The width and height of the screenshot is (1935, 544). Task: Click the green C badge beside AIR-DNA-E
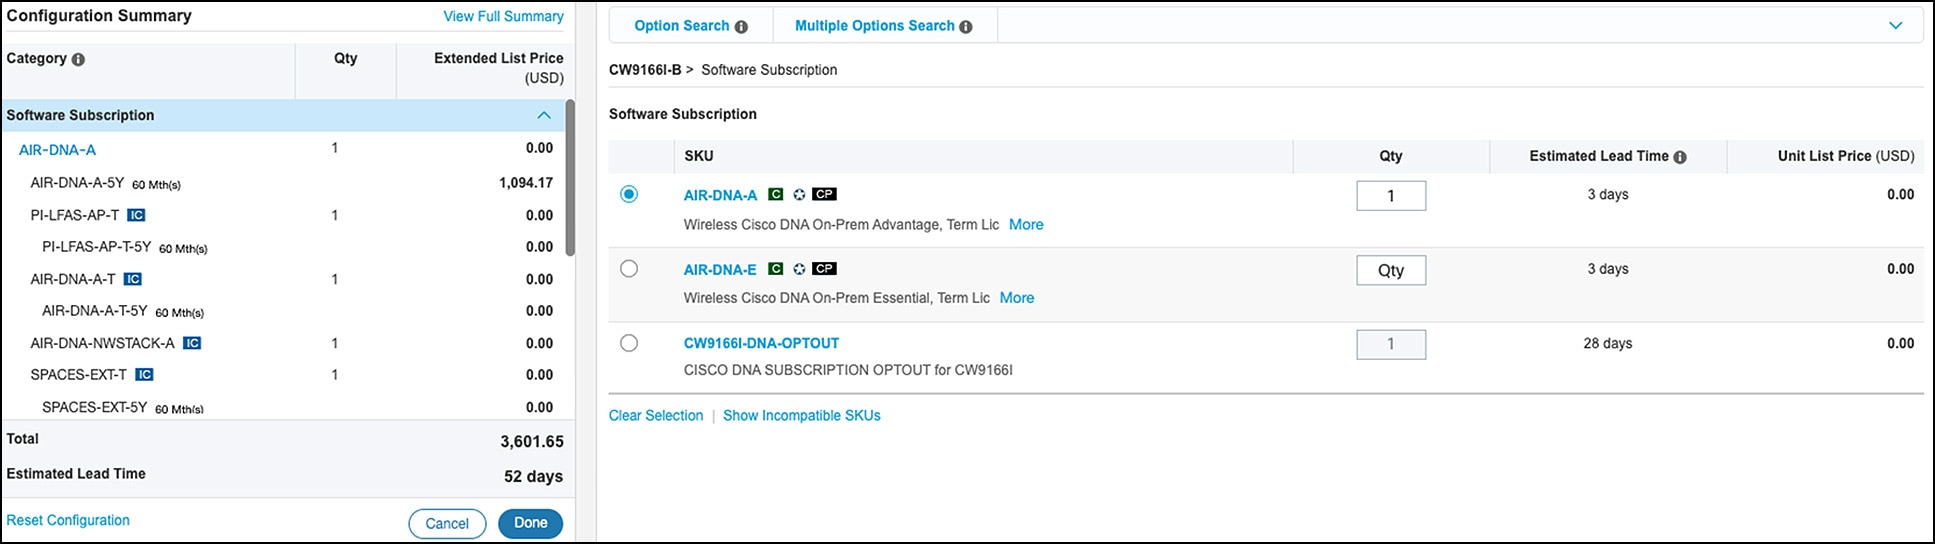click(x=775, y=269)
